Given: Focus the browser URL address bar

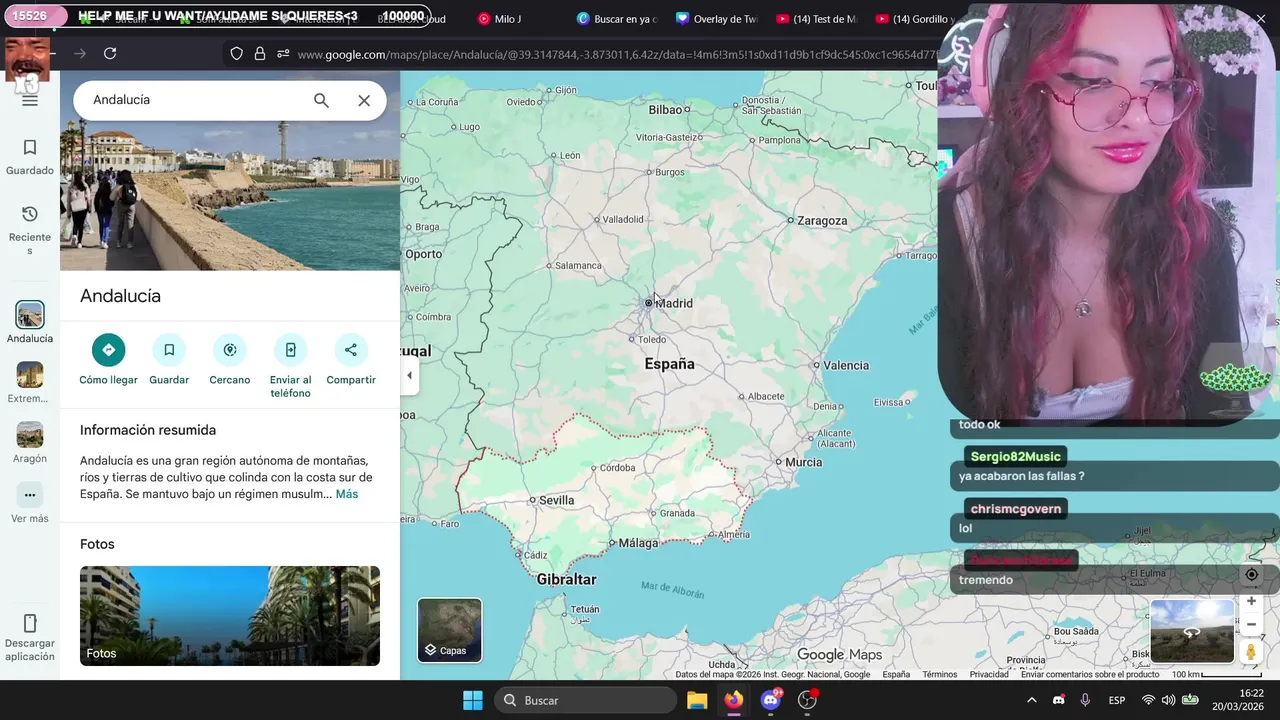Looking at the screenshot, I should click(615, 54).
